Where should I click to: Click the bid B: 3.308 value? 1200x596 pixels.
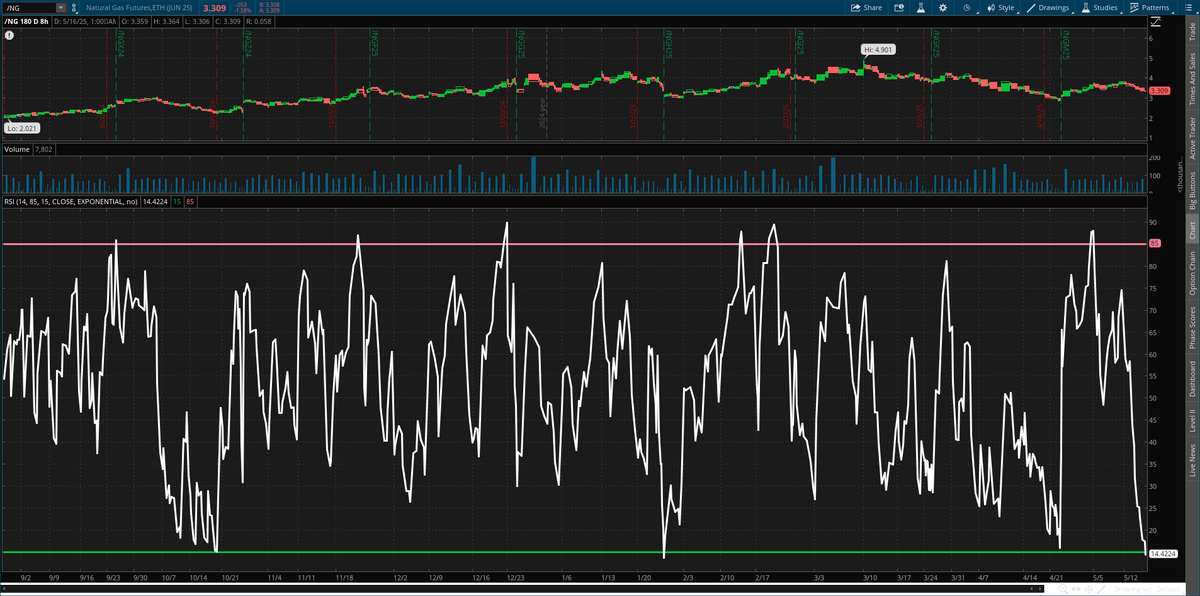click(268, 4)
